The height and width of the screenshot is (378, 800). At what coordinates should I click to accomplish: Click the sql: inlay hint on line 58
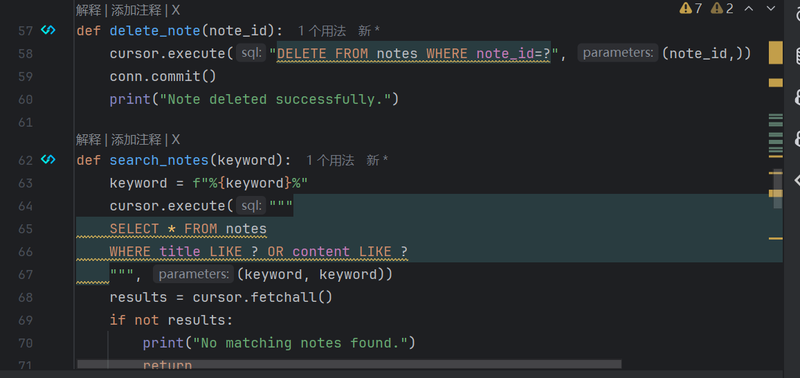[x=251, y=53]
